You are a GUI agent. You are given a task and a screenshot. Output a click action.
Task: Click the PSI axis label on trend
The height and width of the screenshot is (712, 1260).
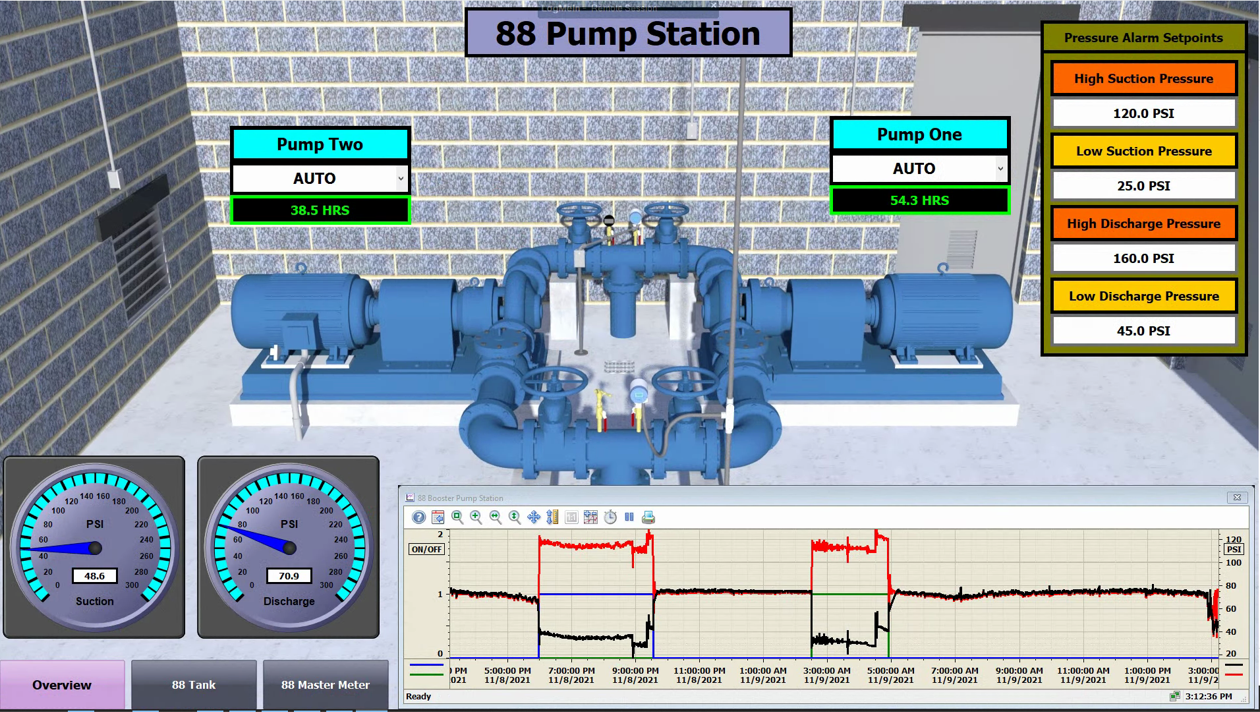click(1234, 549)
